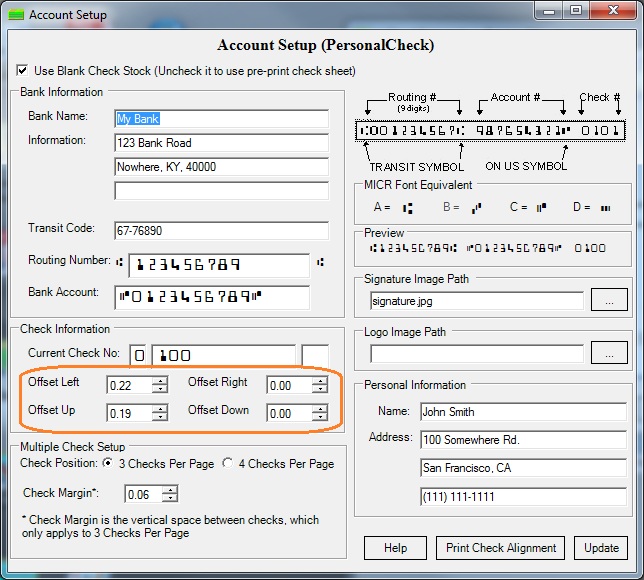Viewport: 644px width, 580px height.
Task: Browse for Signature Image Path file
Action: pos(609,299)
